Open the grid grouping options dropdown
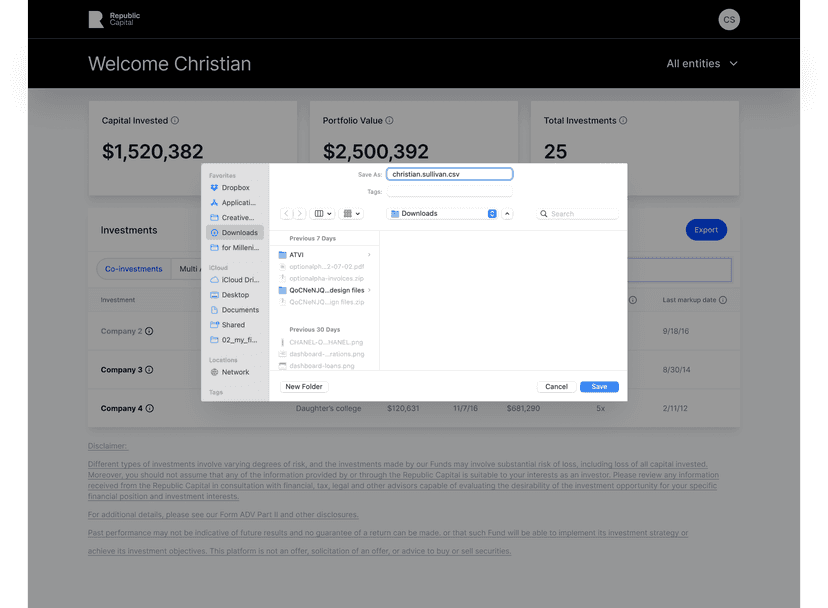828x608 pixels. tap(352, 214)
